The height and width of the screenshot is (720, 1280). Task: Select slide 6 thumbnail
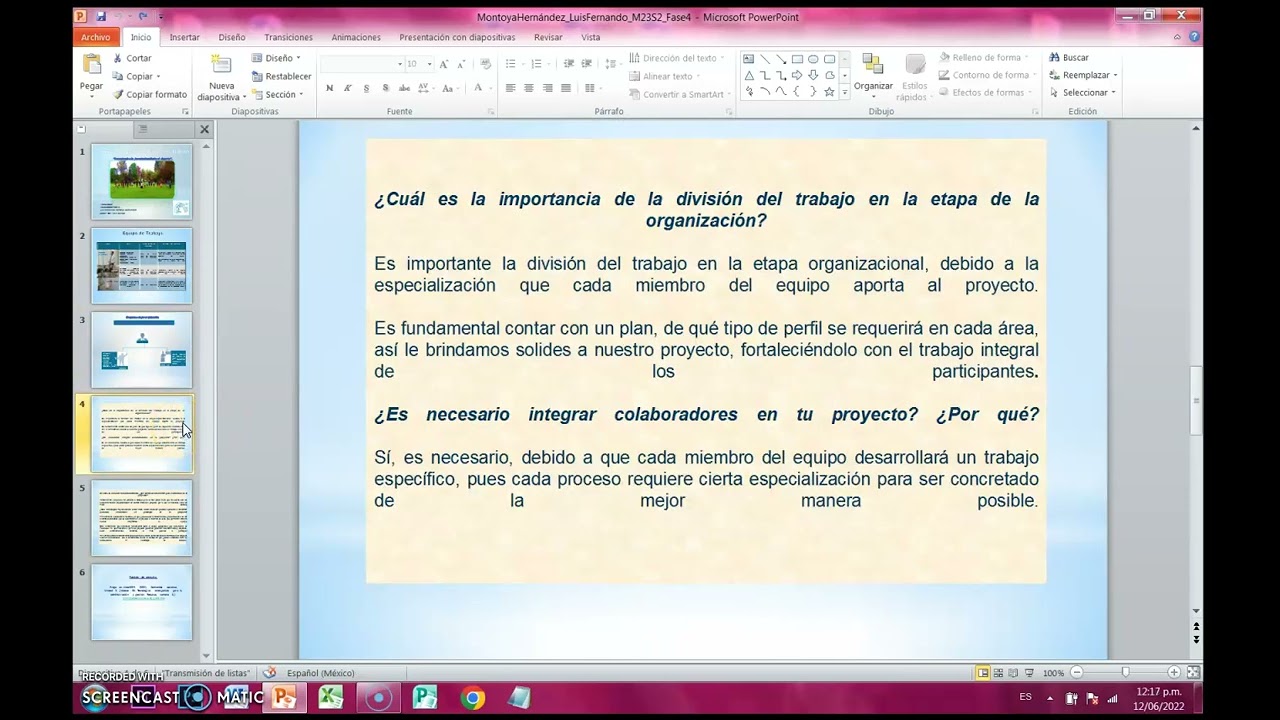click(x=142, y=602)
